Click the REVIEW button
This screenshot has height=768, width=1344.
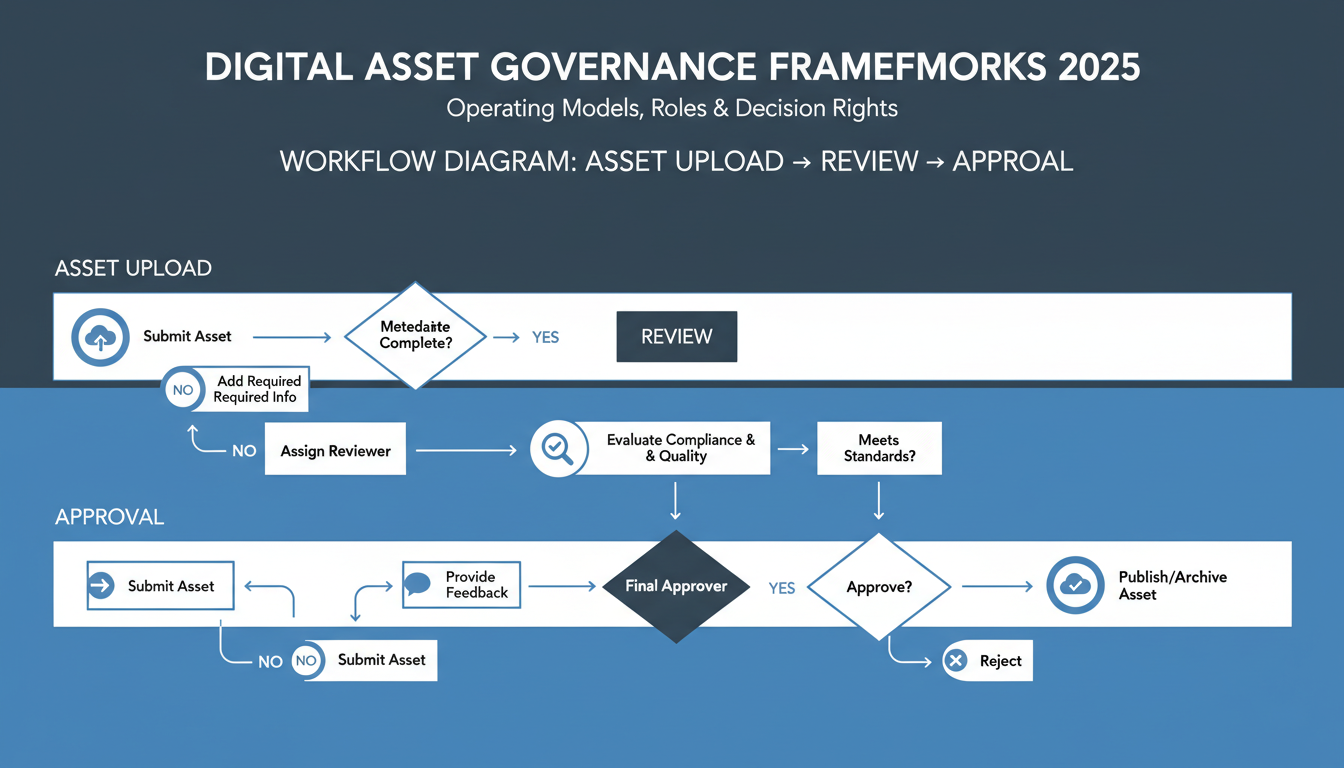(x=676, y=337)
